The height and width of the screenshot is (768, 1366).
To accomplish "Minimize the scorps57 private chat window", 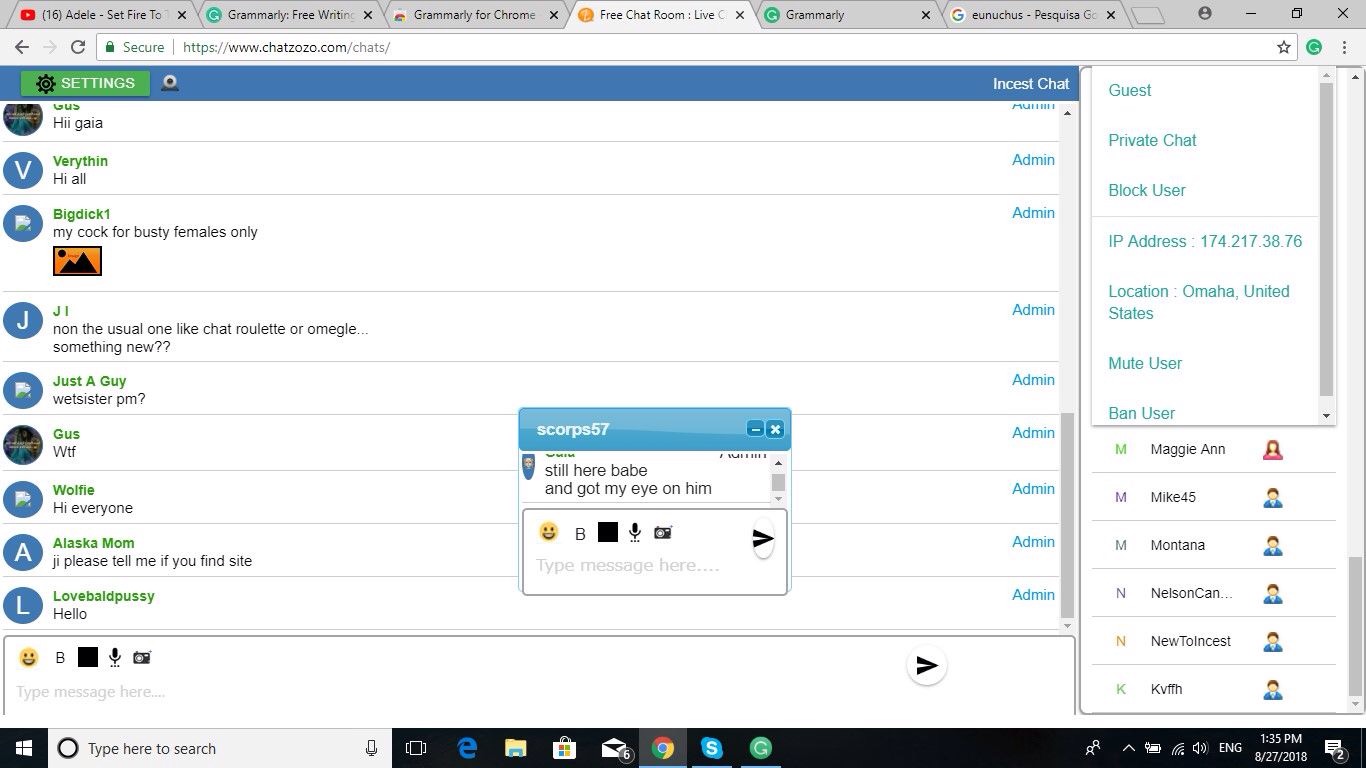I will [755, 429].
